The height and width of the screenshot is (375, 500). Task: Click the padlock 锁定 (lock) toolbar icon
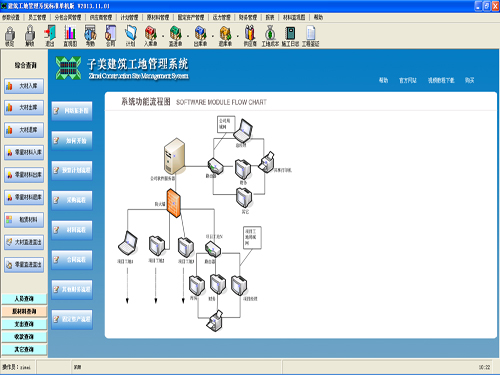click(x=10, y=35)
